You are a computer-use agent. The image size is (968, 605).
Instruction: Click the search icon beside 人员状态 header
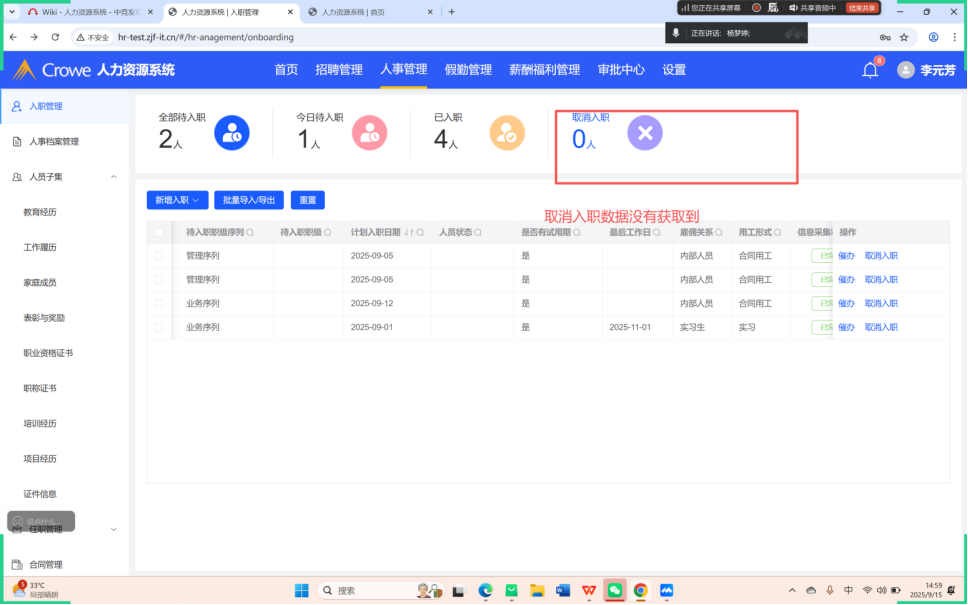tap(478, 232)
